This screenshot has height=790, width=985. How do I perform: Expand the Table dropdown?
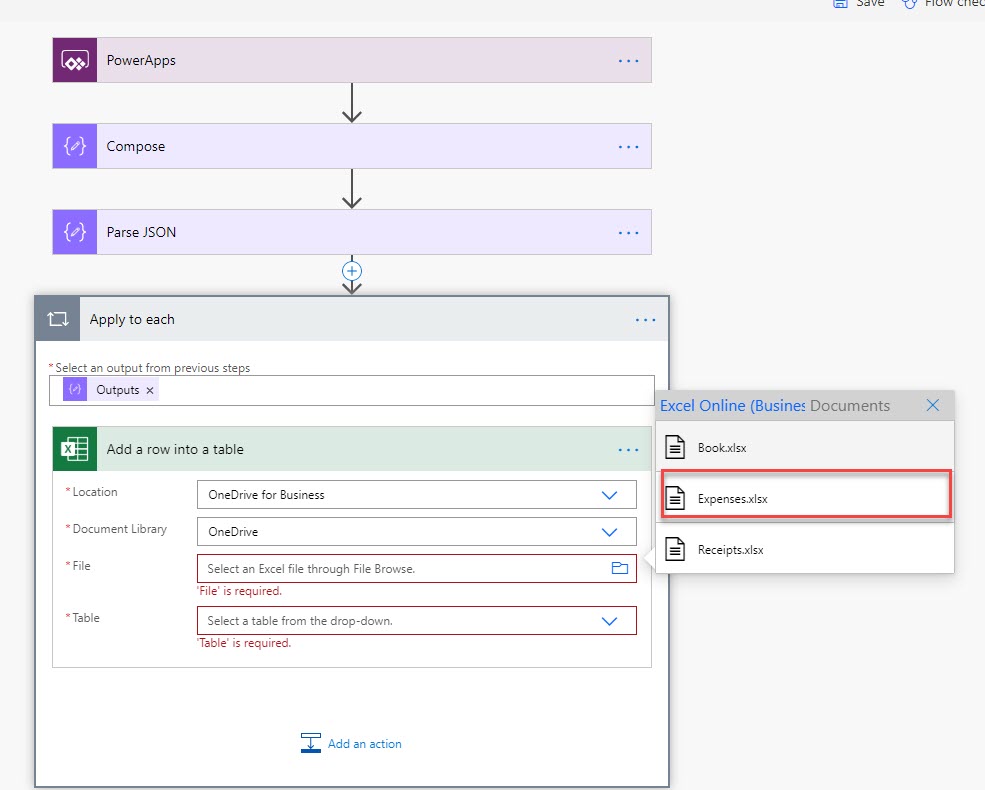click(x=609, y=621)
